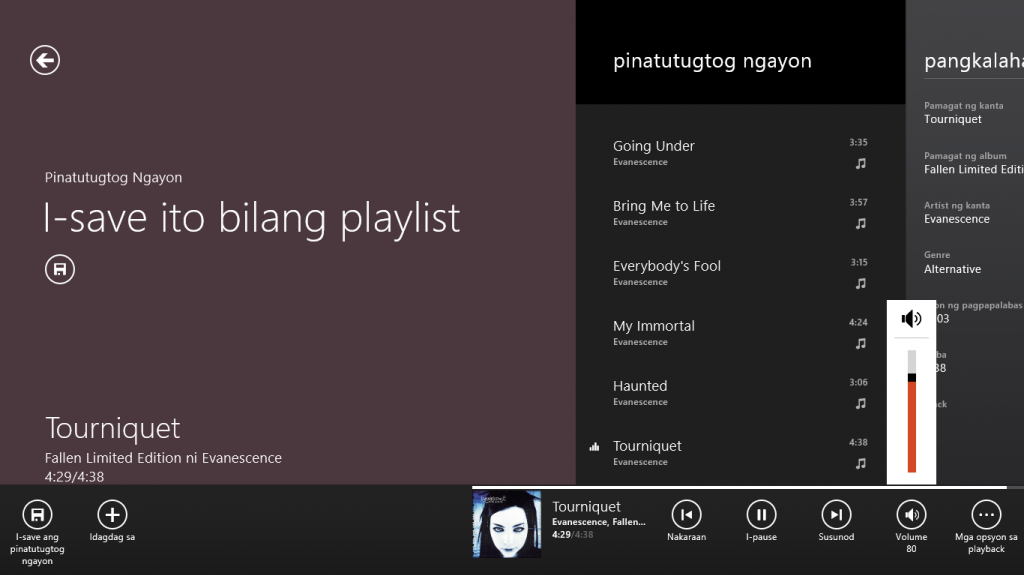Click the pinatutugtog ngayon header
Viewport: 1024px width, 575px height.
712,61
